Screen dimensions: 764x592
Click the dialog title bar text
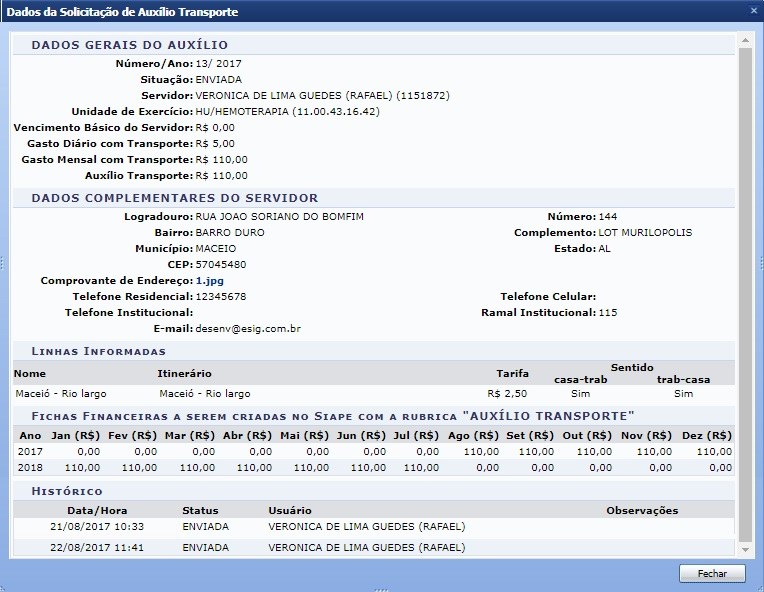[122, 11]
